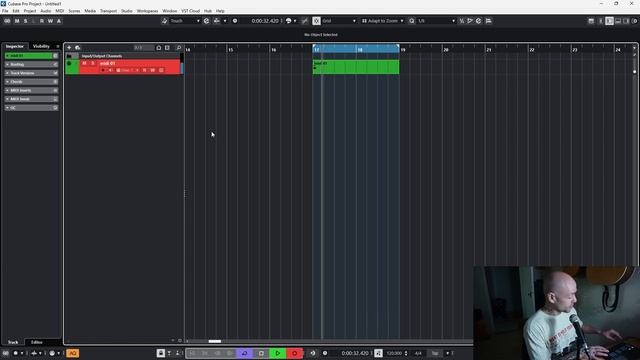Open the Adapt to Zoom grid dropdown
The image size is (640, 360).
click(382, 21)
